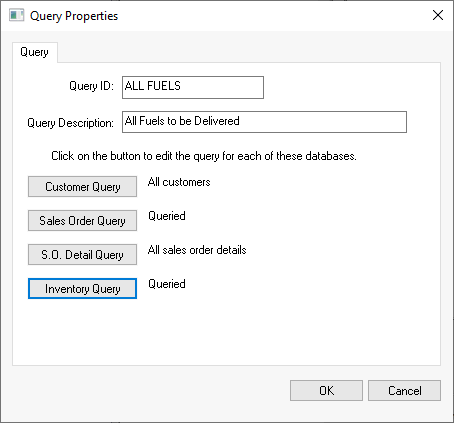454x423 pixels.
Task: Close the Query Properties dialog
Action: [438, 15]
